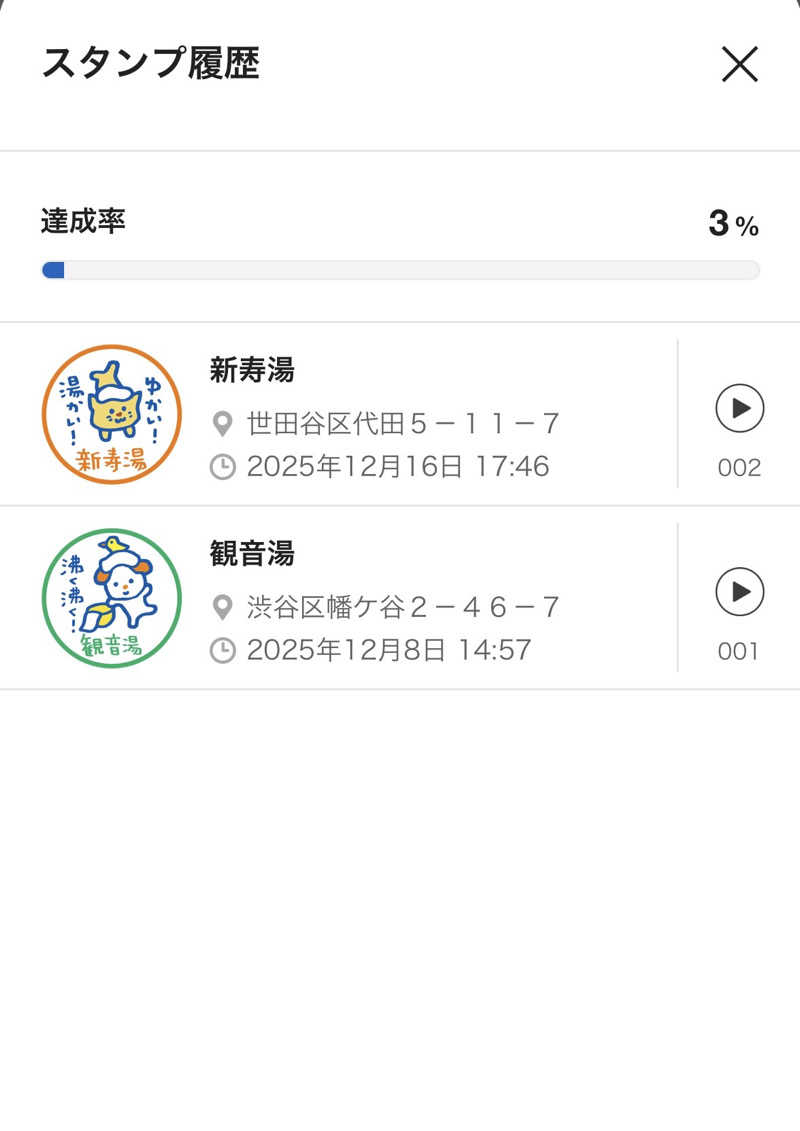Tap the orange 新寿湯 cat stamp
Viewport: 800px width, 1131px height.
coord(111,414)
